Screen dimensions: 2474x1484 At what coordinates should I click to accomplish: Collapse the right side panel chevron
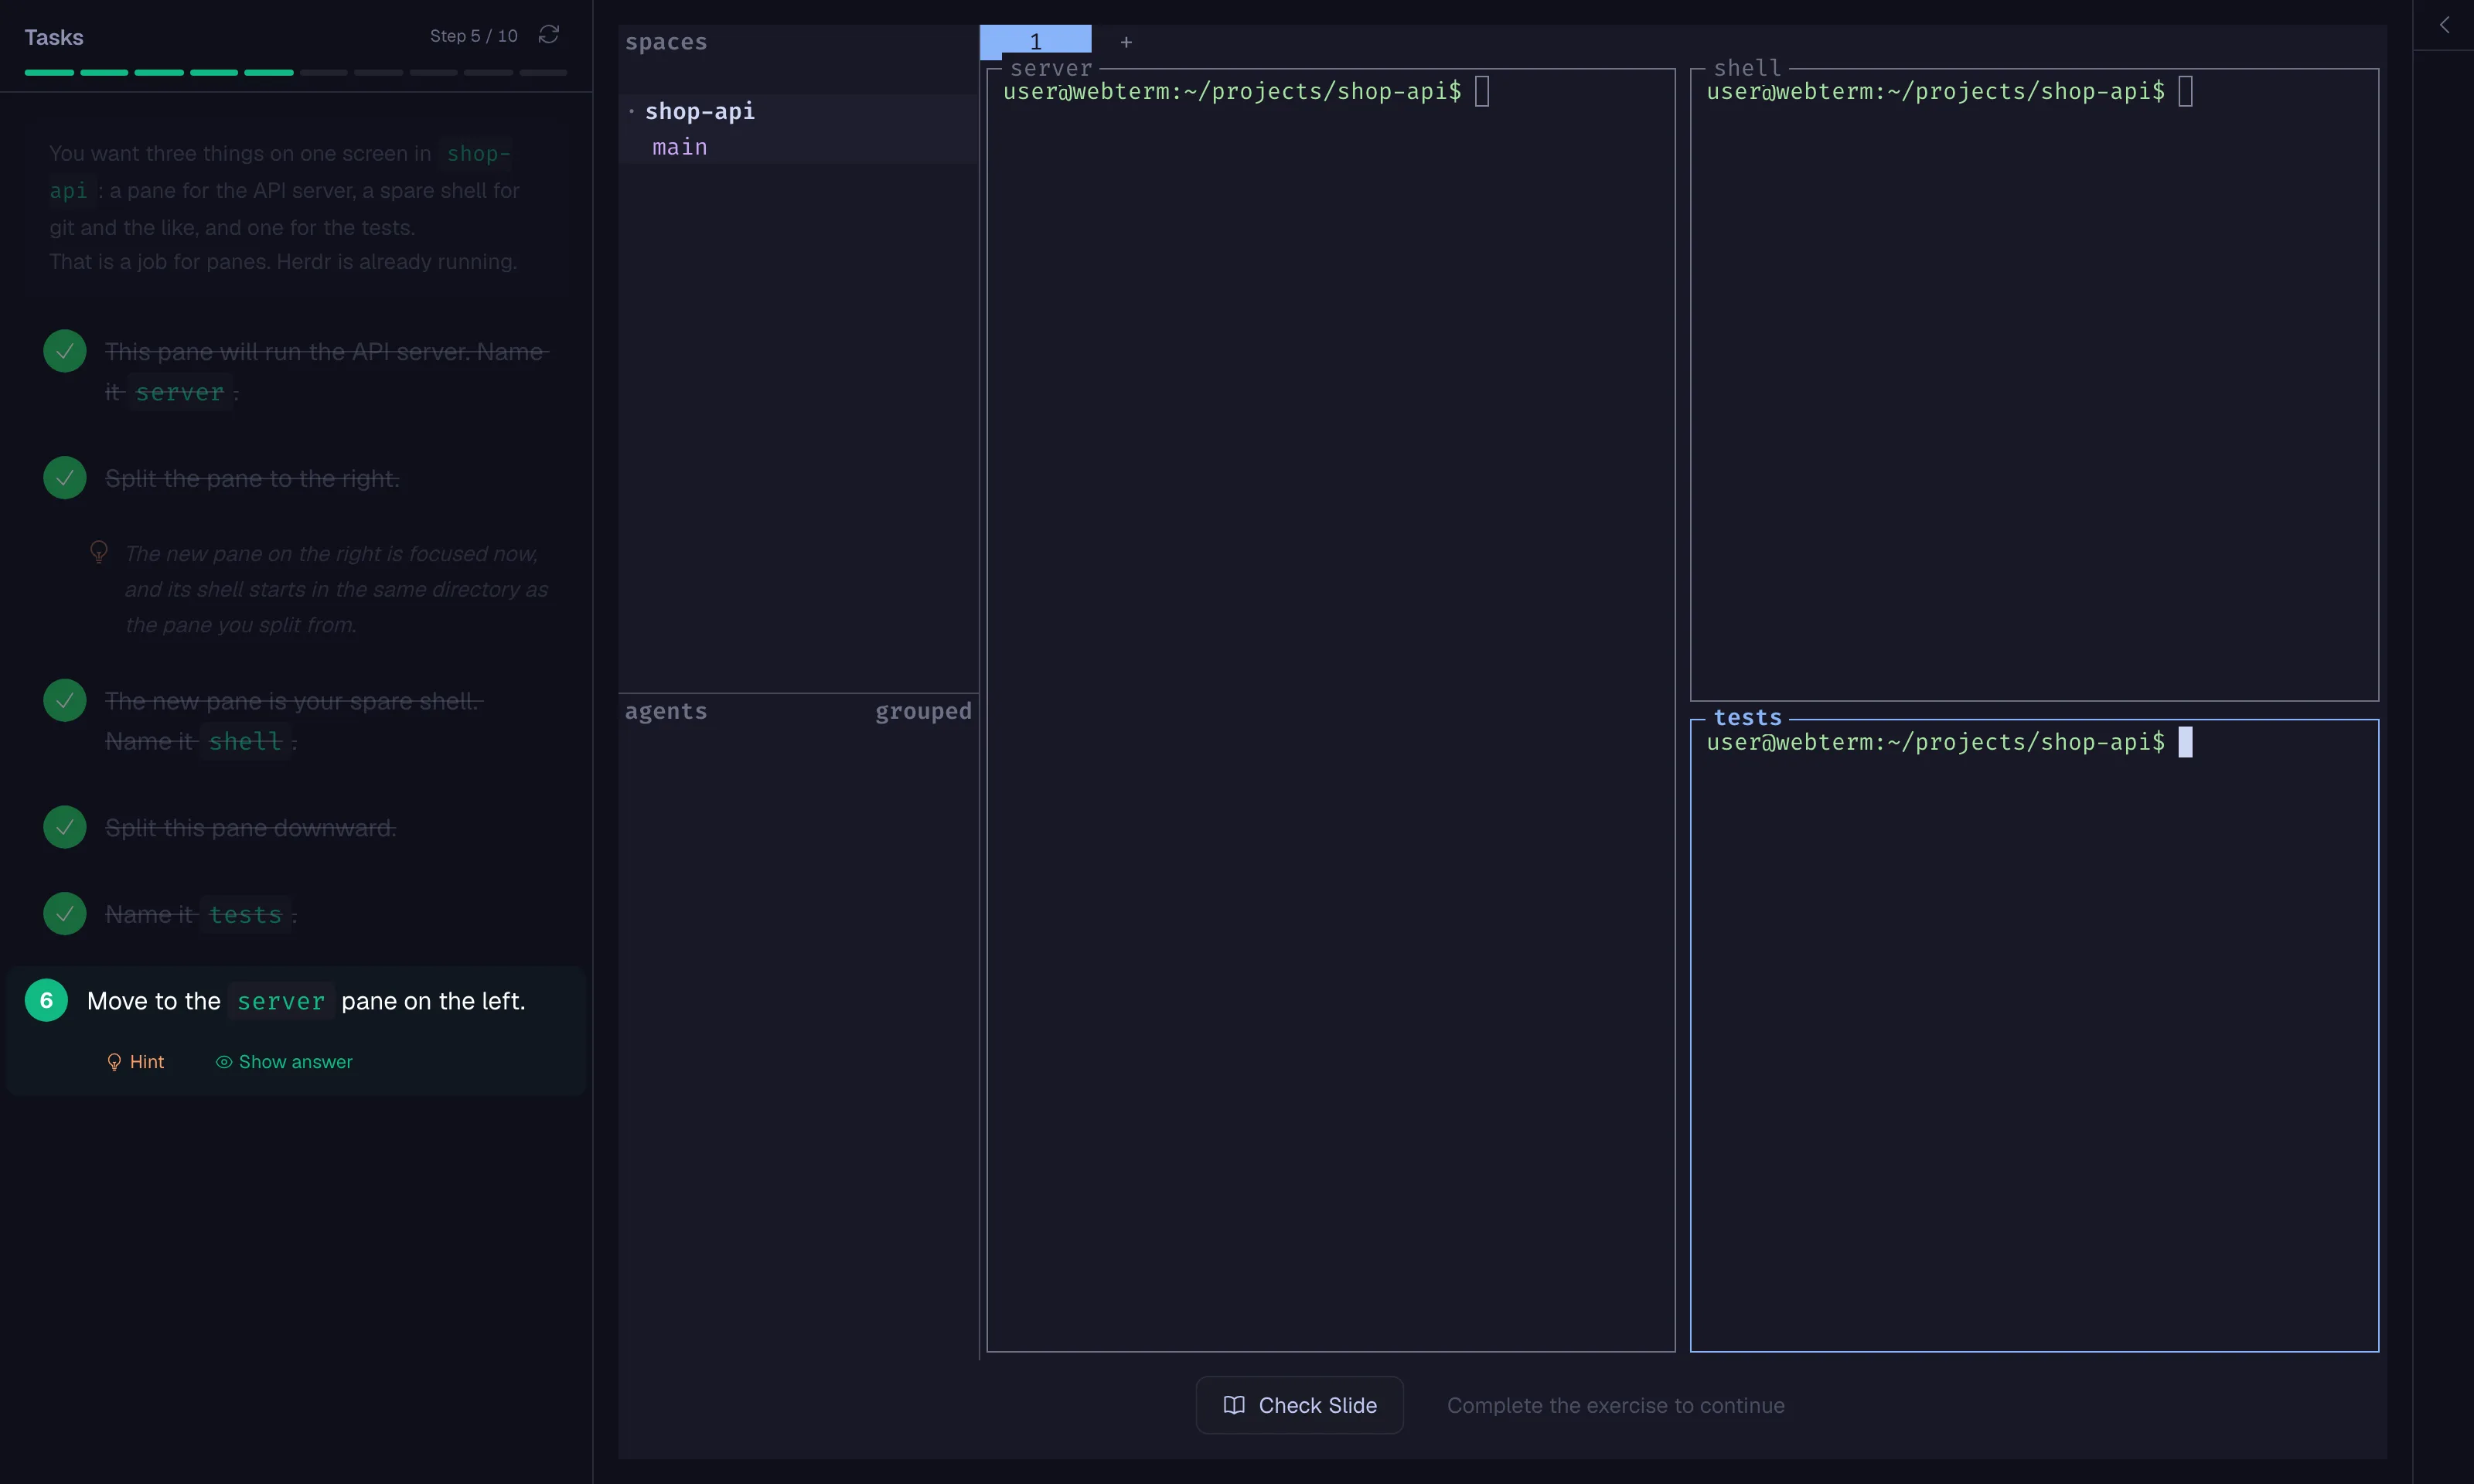click(x=2444, y=24)
